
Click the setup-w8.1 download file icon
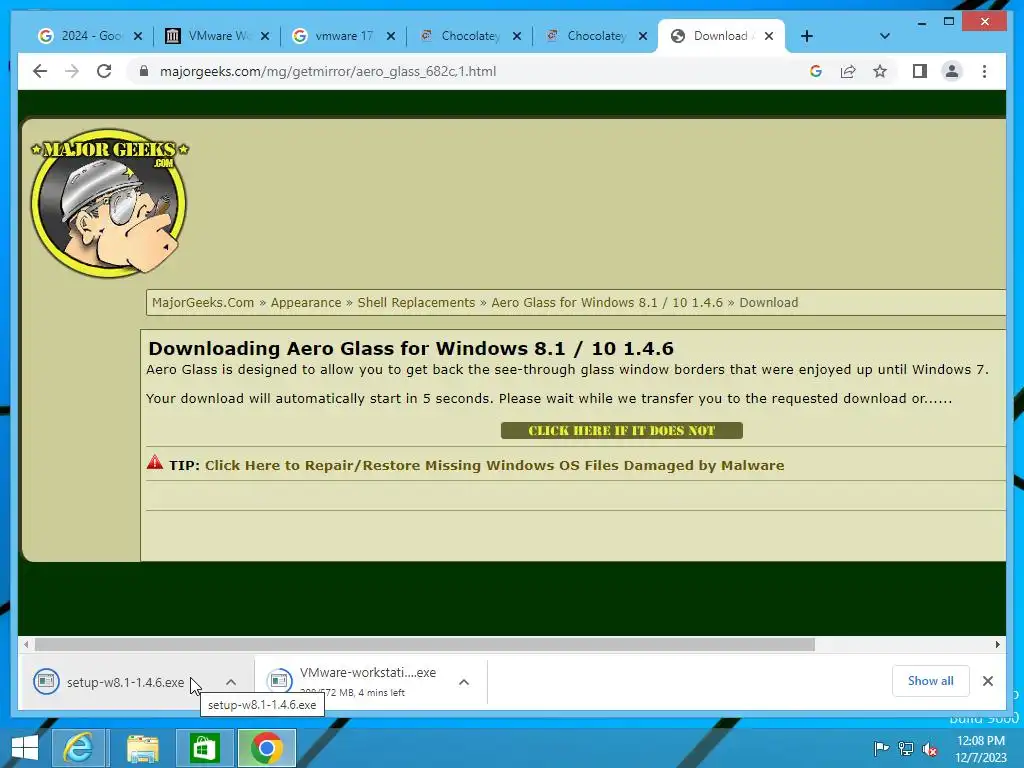click(x=46, y=681)
